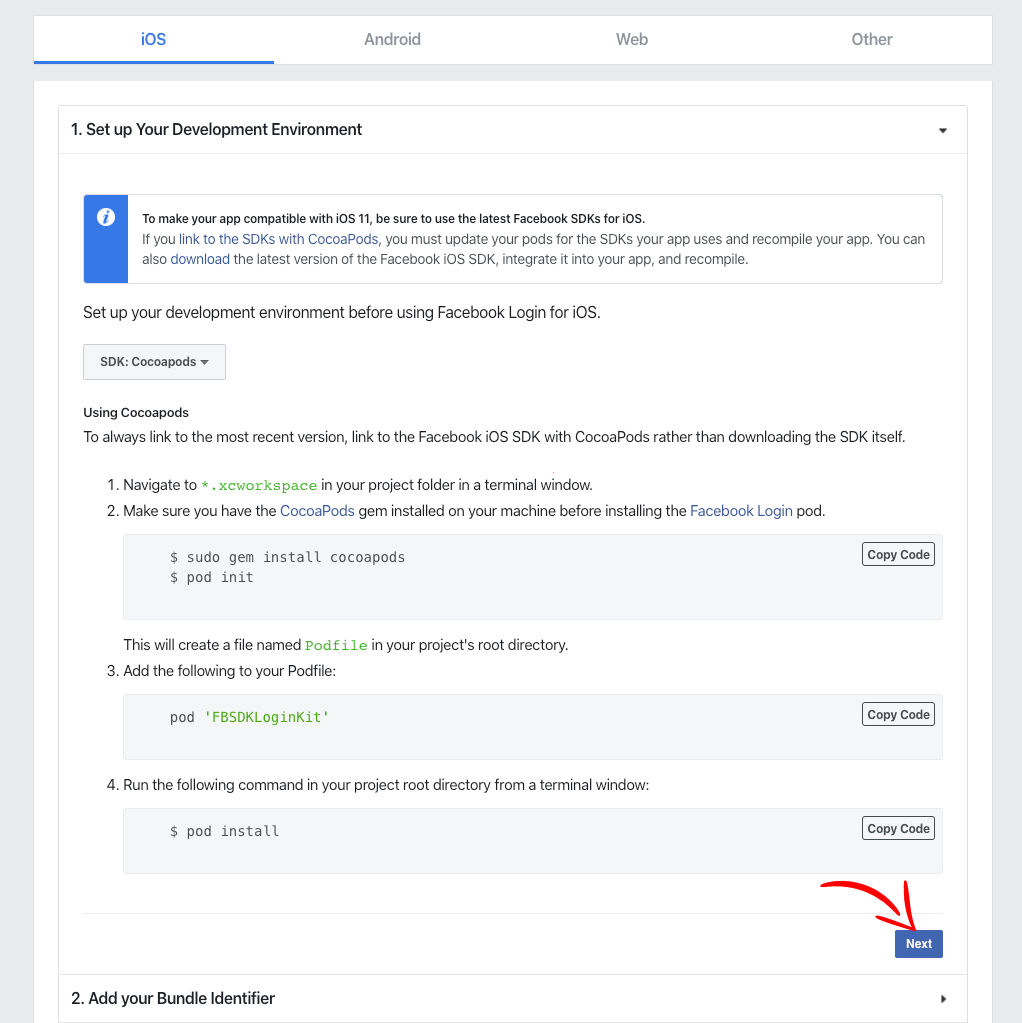Click the blue info icon
Image resolution: width=1022 pixels, height=1023 pixels.
coord(106,217)
